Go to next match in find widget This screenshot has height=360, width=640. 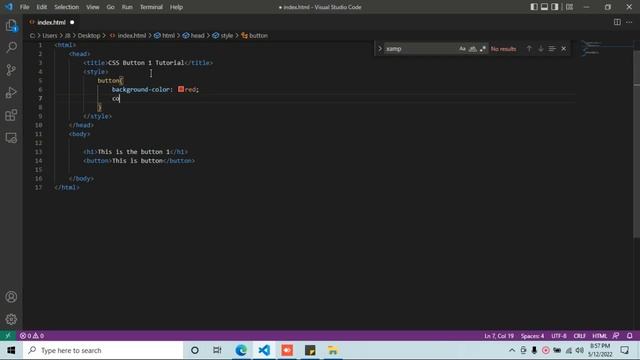click(x=541, y=49)
